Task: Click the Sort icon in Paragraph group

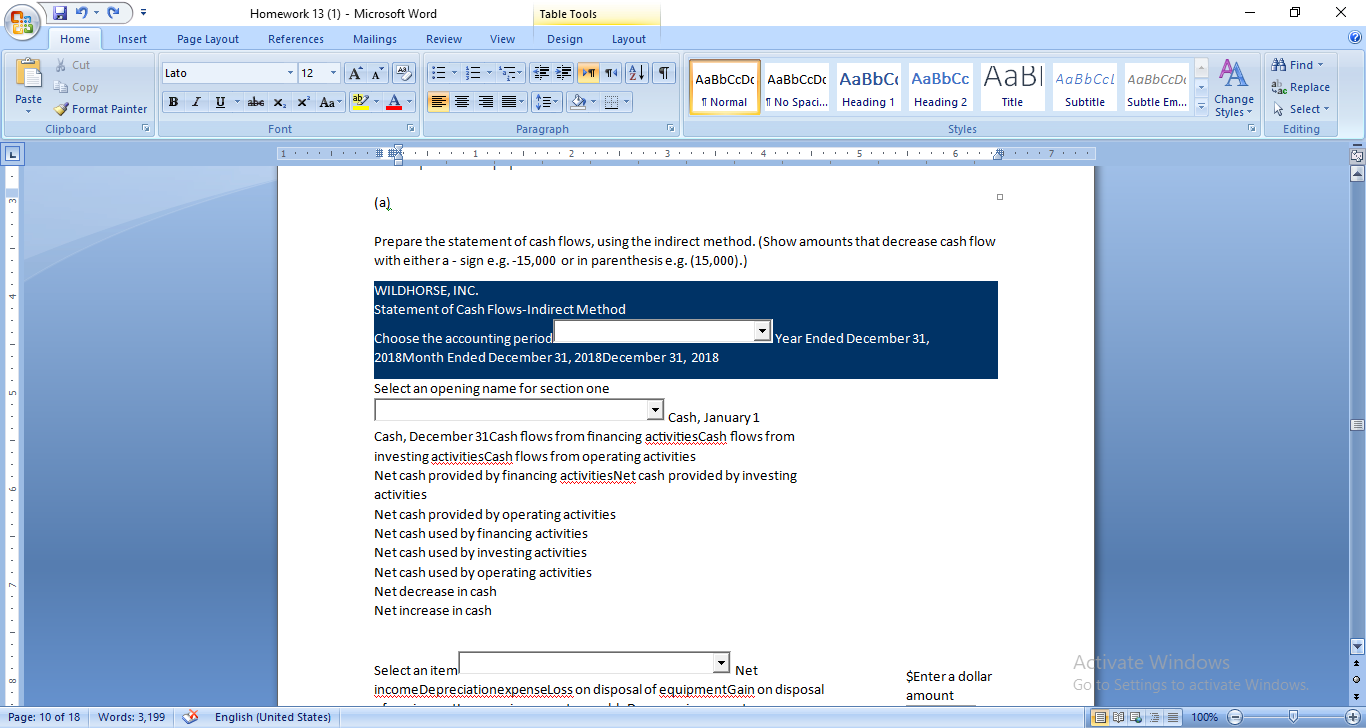Action: (x=636, y=73)
